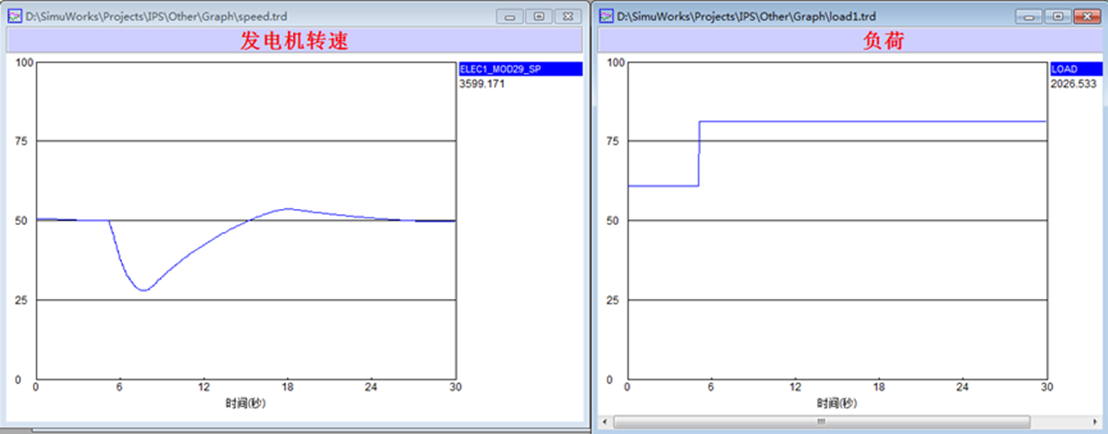Viewport: 1108px width, 434px height.
Task: Select the ELEC1_MOD29_SP legend entry
Action: pyautogui.click(x=519, y=69)
